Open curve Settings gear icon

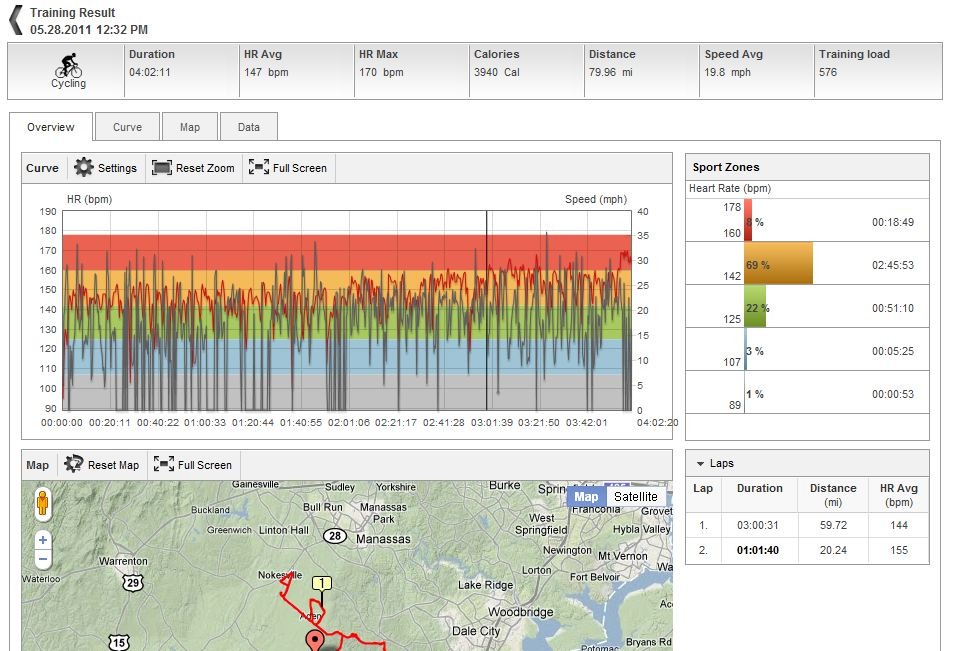[x=84, y=167]
